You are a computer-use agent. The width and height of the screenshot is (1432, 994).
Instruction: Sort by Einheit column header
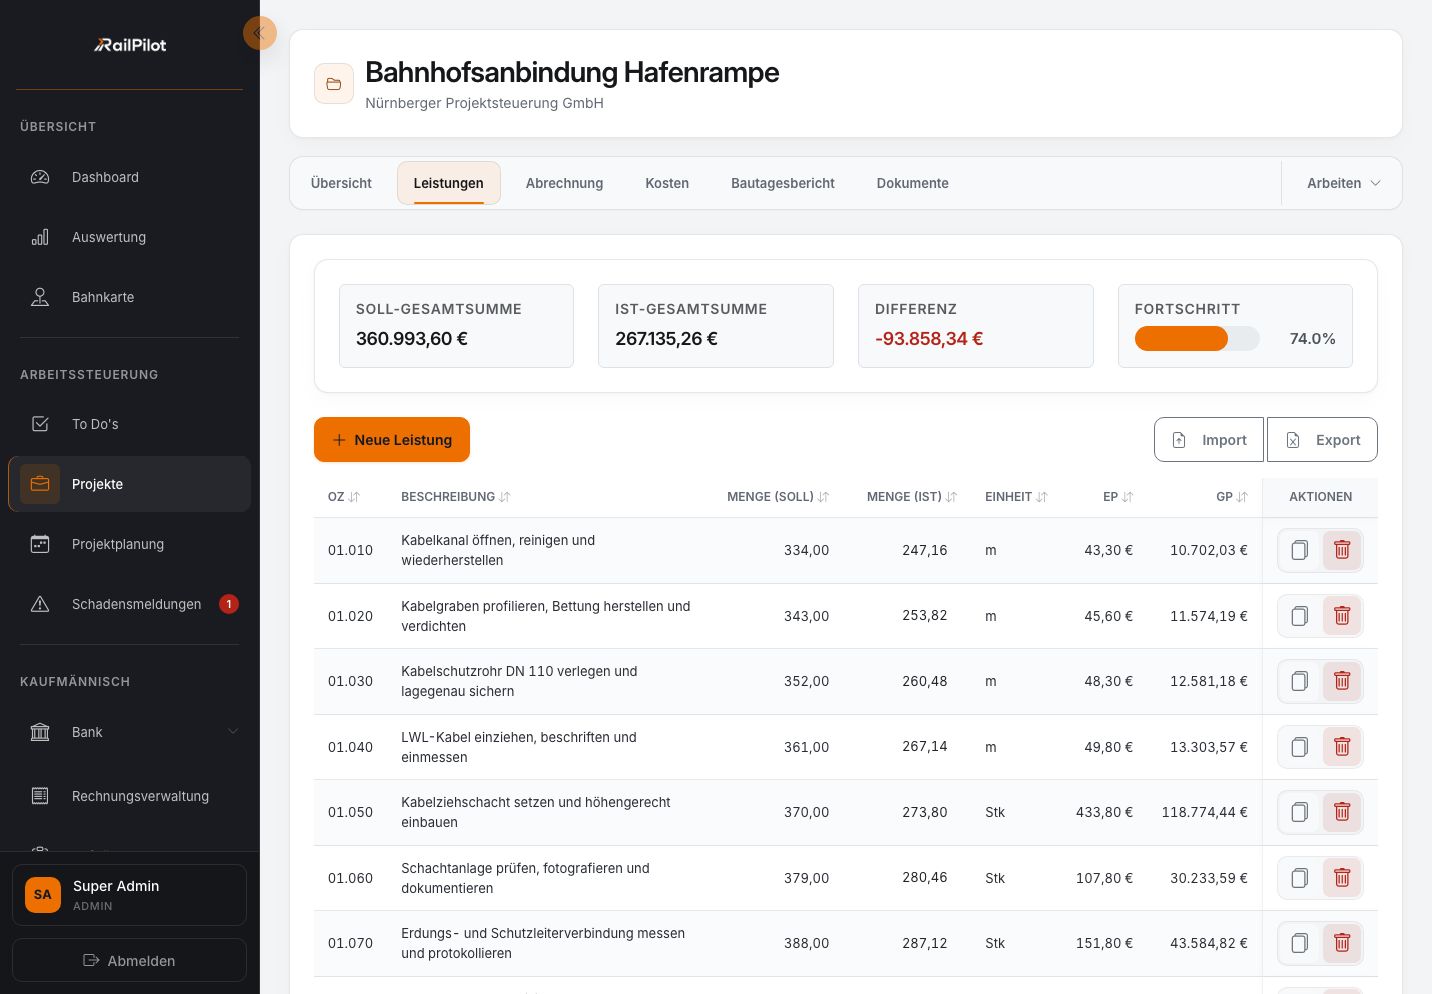(x=1016, y=497)
